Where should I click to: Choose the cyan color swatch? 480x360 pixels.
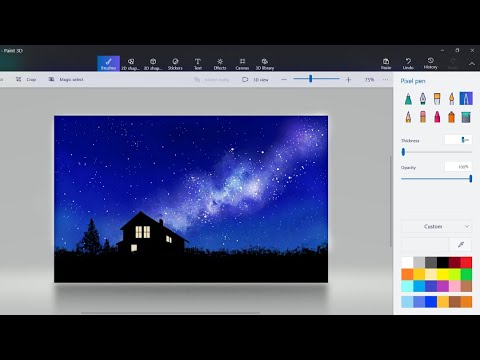coord(407,286)
